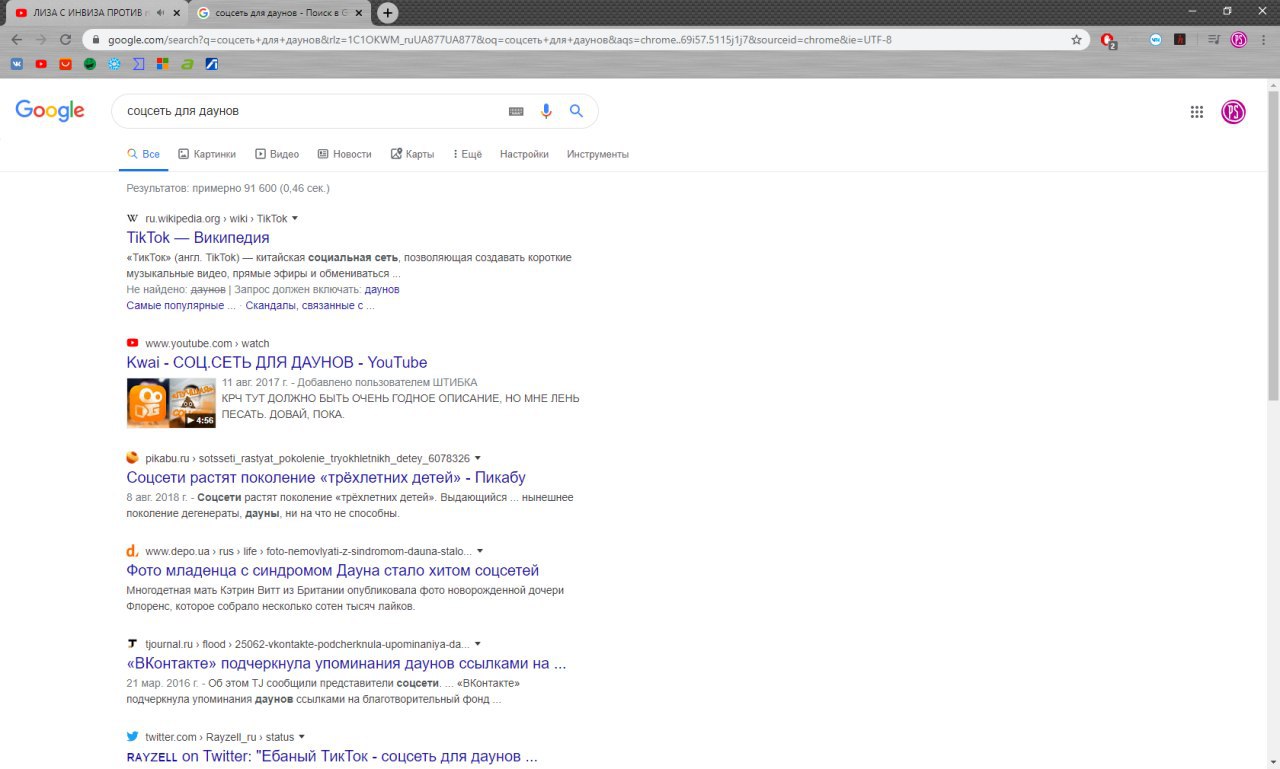Open the red adblock extension with badge 2
Image resolution: width=1280 pixels, height=769 pixels.
1108,41
